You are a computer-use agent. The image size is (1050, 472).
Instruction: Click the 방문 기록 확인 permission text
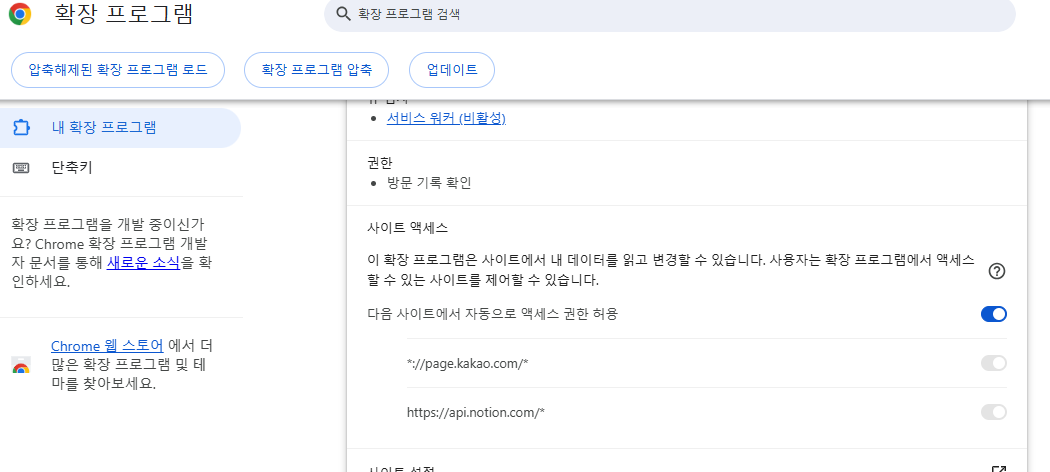click(x=429, y=183)
